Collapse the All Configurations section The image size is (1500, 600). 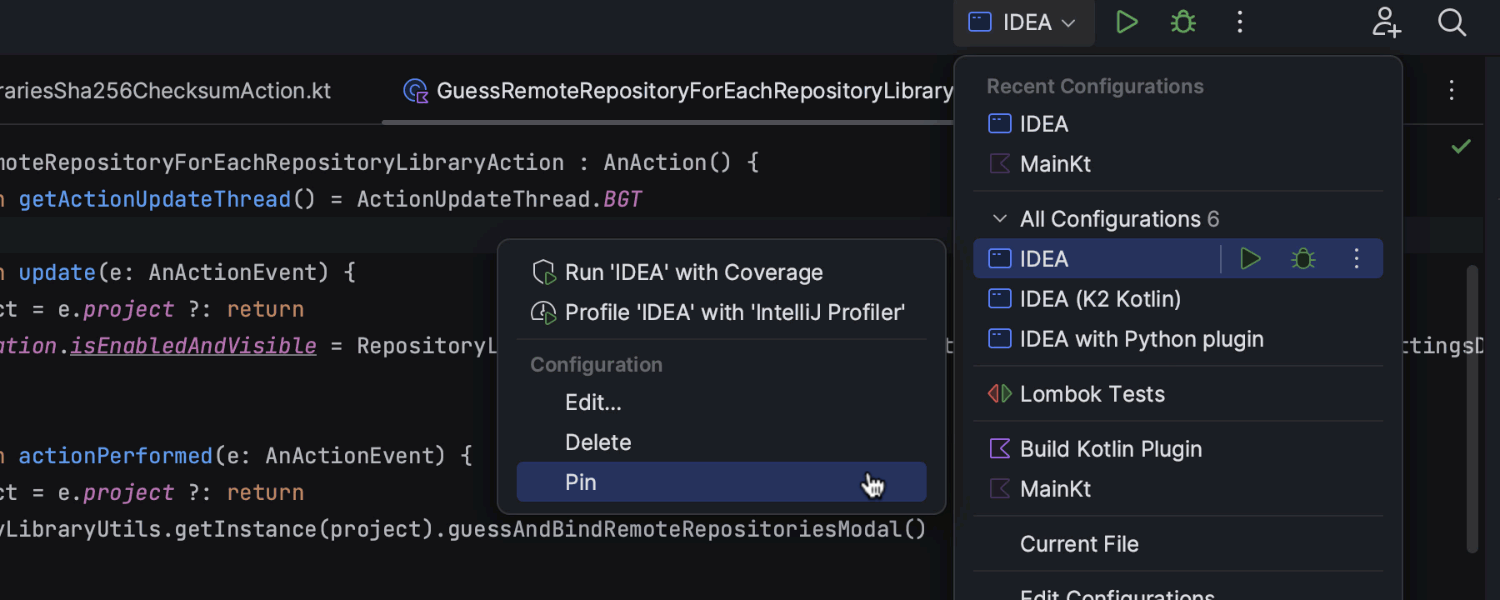coord(999,219)
